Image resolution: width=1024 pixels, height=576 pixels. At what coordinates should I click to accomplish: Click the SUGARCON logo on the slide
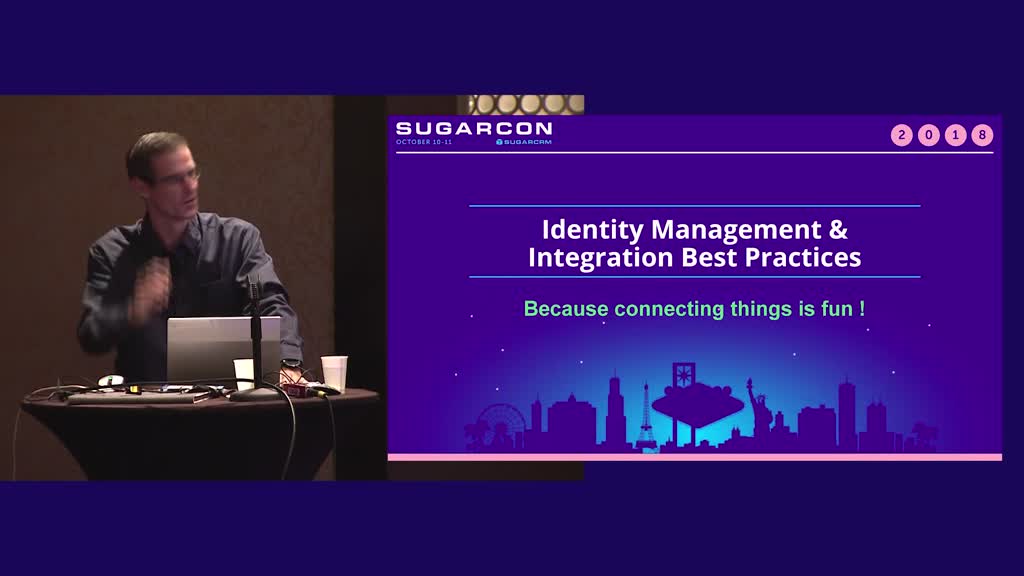click(x=473, y=129)
